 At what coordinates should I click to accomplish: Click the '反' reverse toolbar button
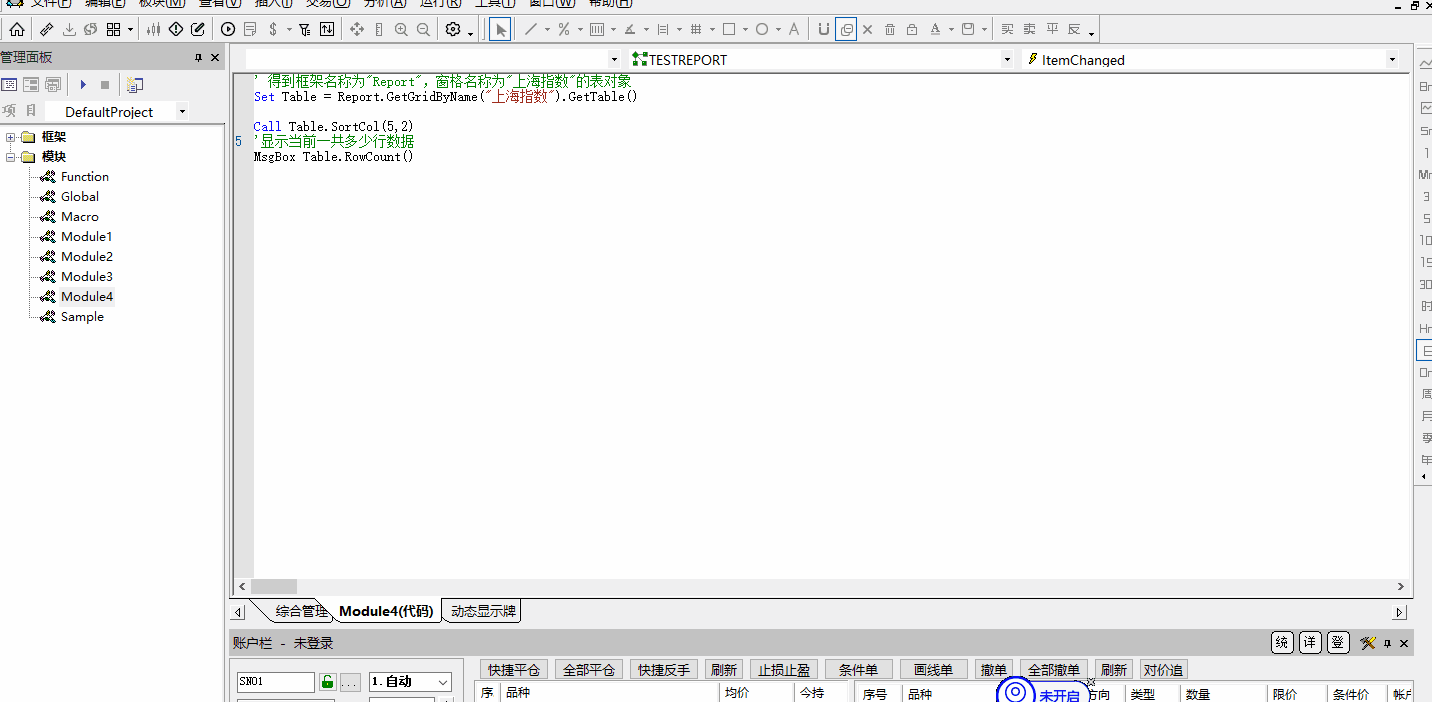click(x=1074, y=30)
